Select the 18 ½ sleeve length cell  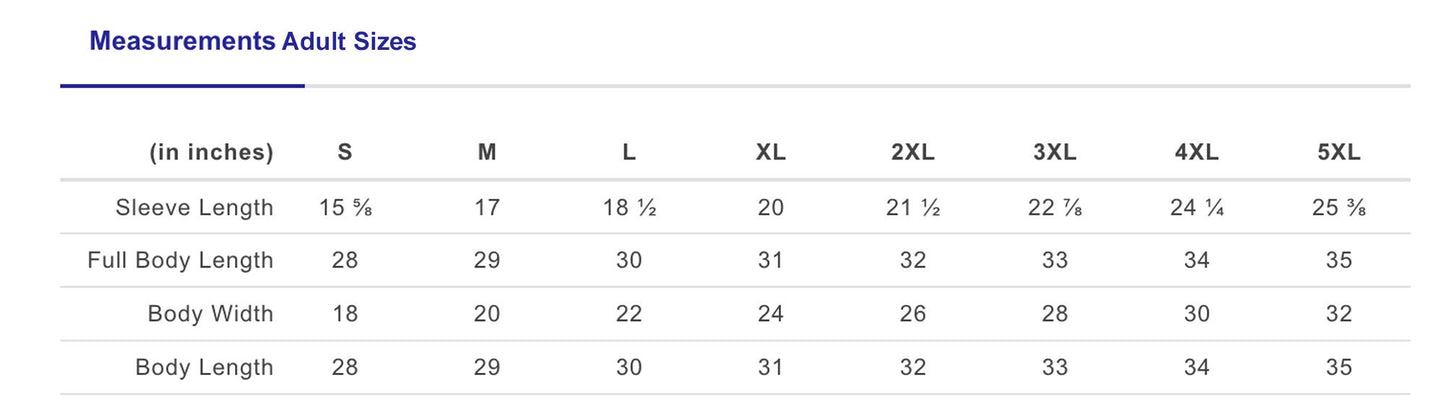pos(629,208)
